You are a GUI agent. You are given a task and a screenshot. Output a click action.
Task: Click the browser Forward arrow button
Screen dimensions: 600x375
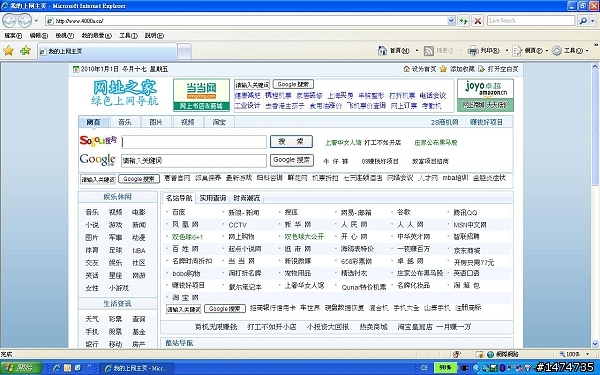click(x=24, y=20)
